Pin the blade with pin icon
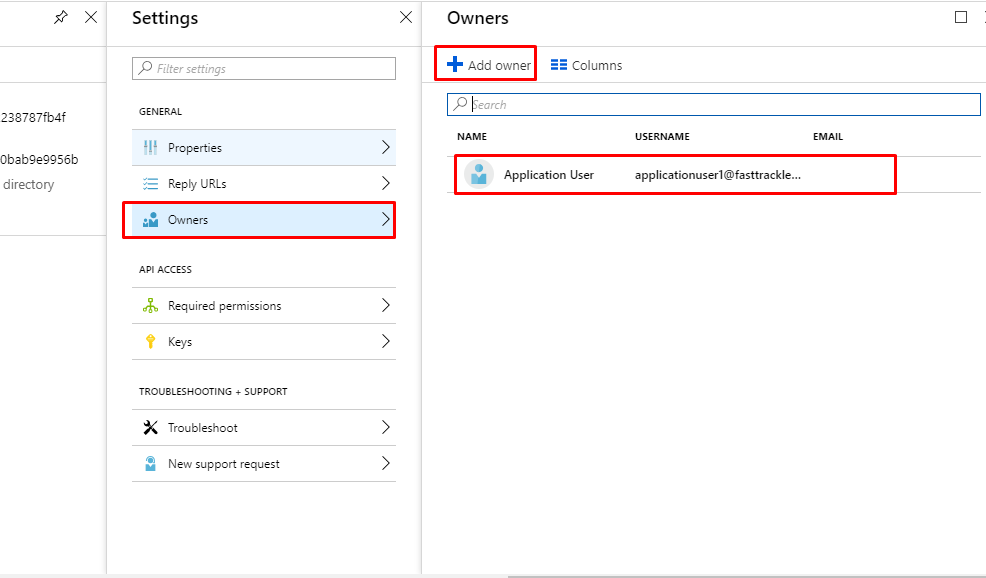 [60, 18]
